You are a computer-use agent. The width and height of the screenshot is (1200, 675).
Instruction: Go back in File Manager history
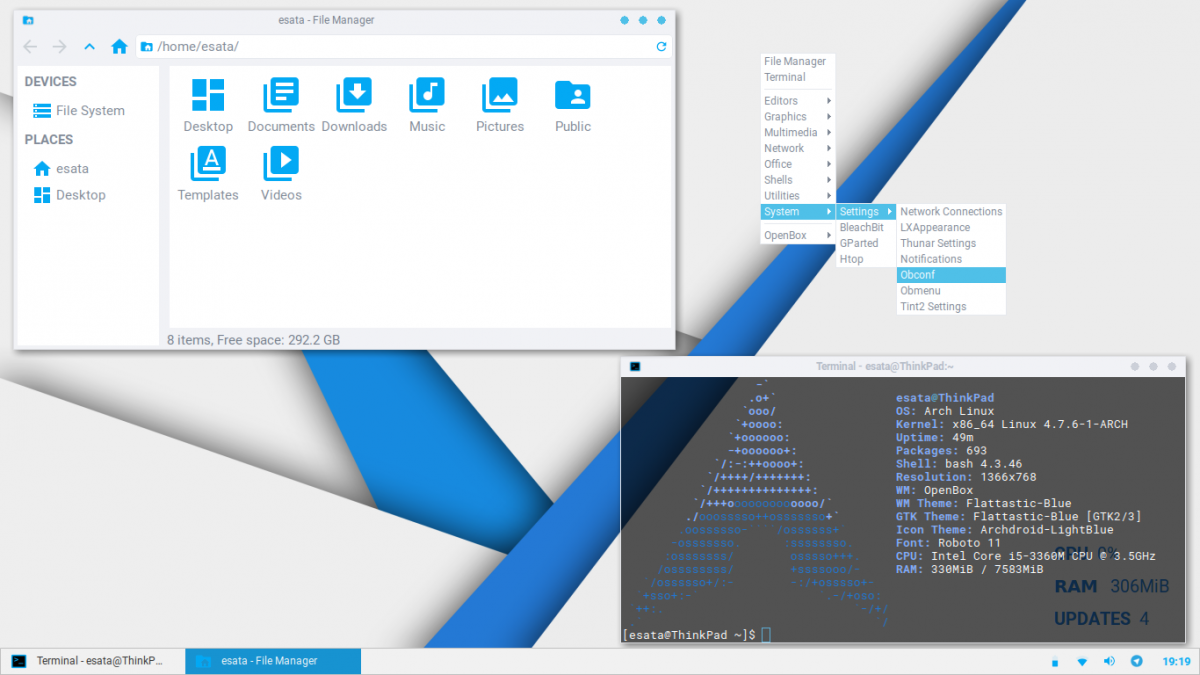30,47
